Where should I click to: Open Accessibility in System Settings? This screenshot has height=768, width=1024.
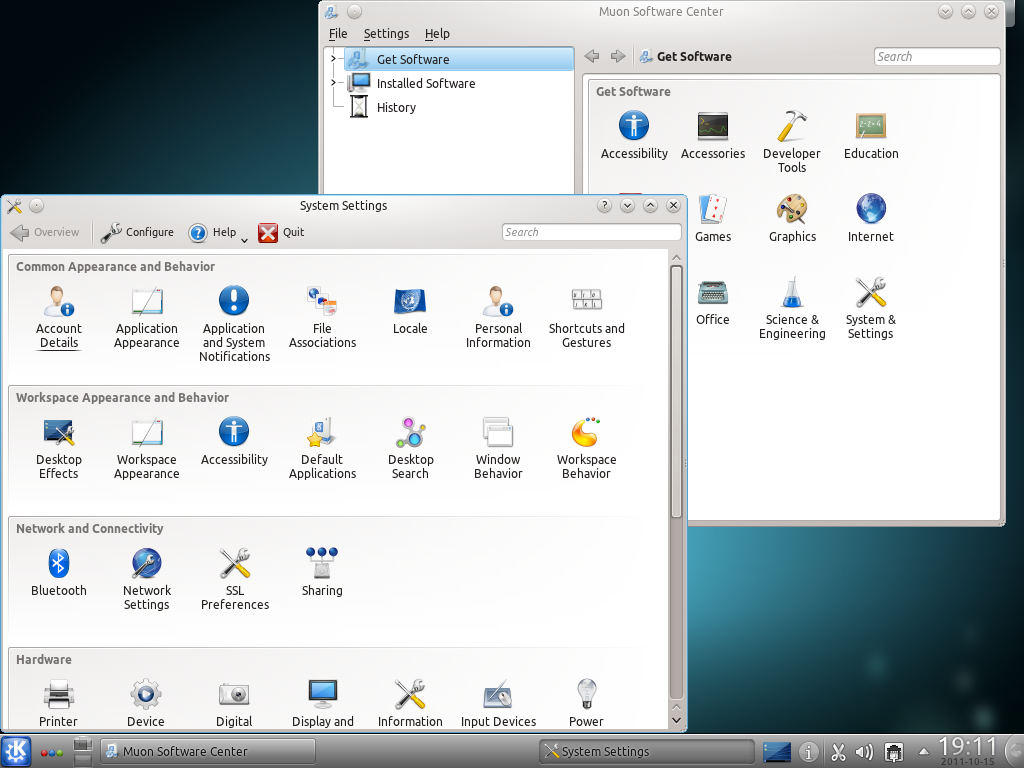coord(234,442)
